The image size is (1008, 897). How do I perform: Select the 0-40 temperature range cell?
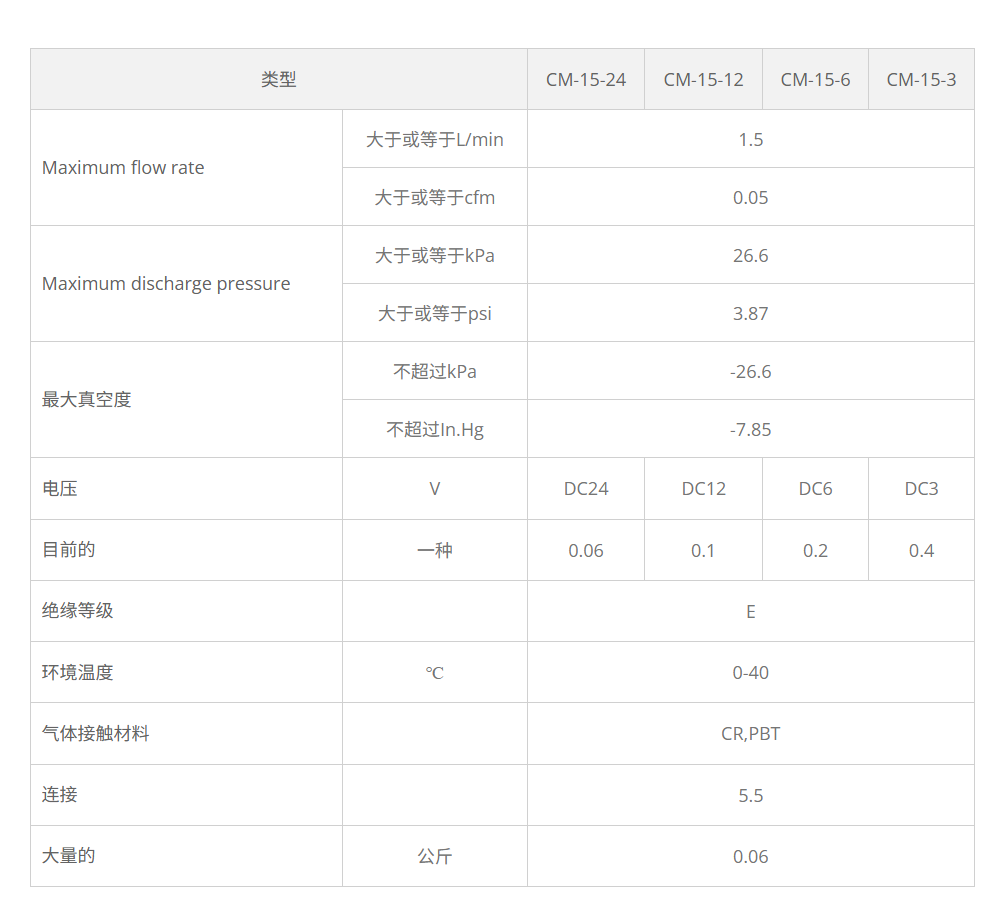point(751,672)
